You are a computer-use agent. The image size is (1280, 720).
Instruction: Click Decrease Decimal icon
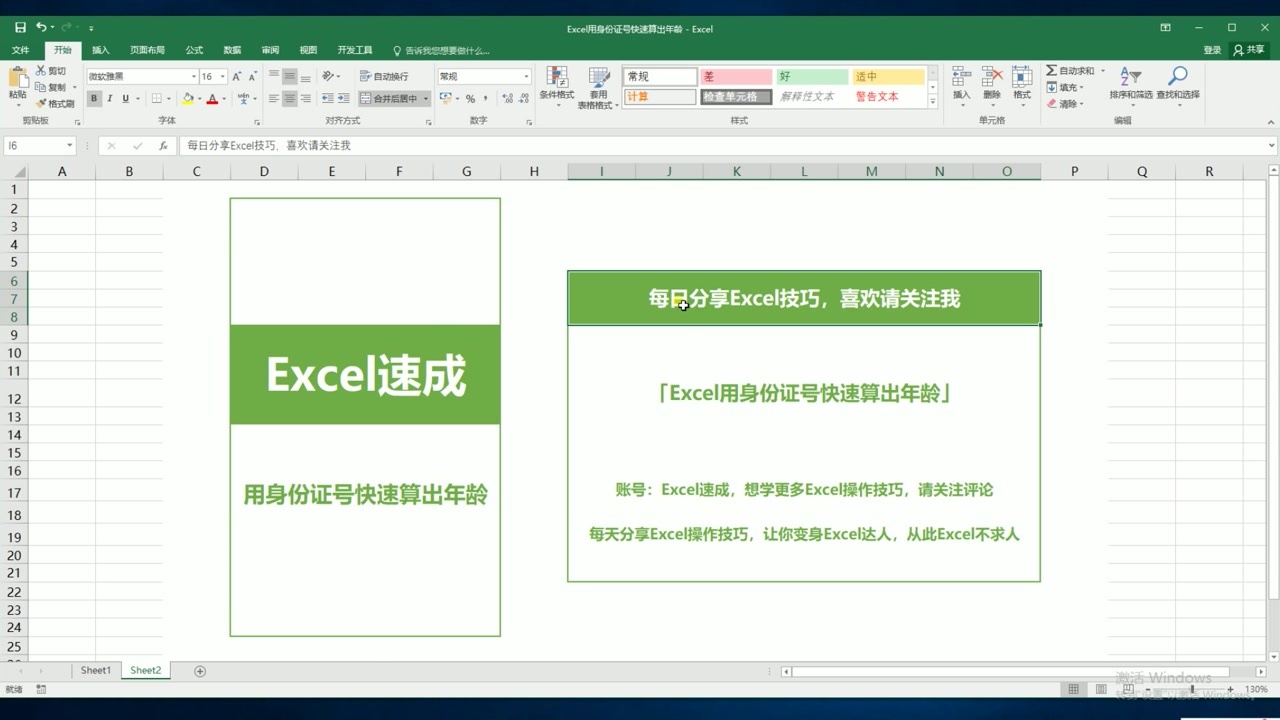pyautogui.click(x=523, y=98)
